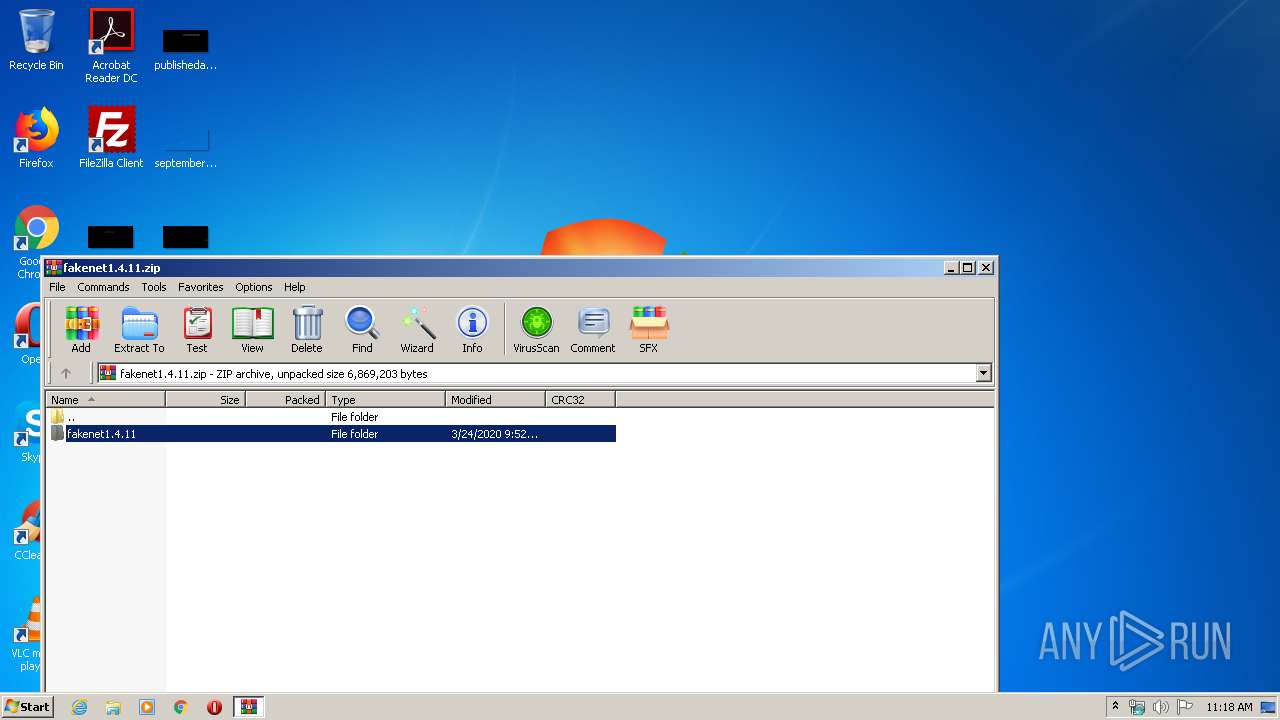Click the Extract To toolbar icon

(x=139, y=330)
